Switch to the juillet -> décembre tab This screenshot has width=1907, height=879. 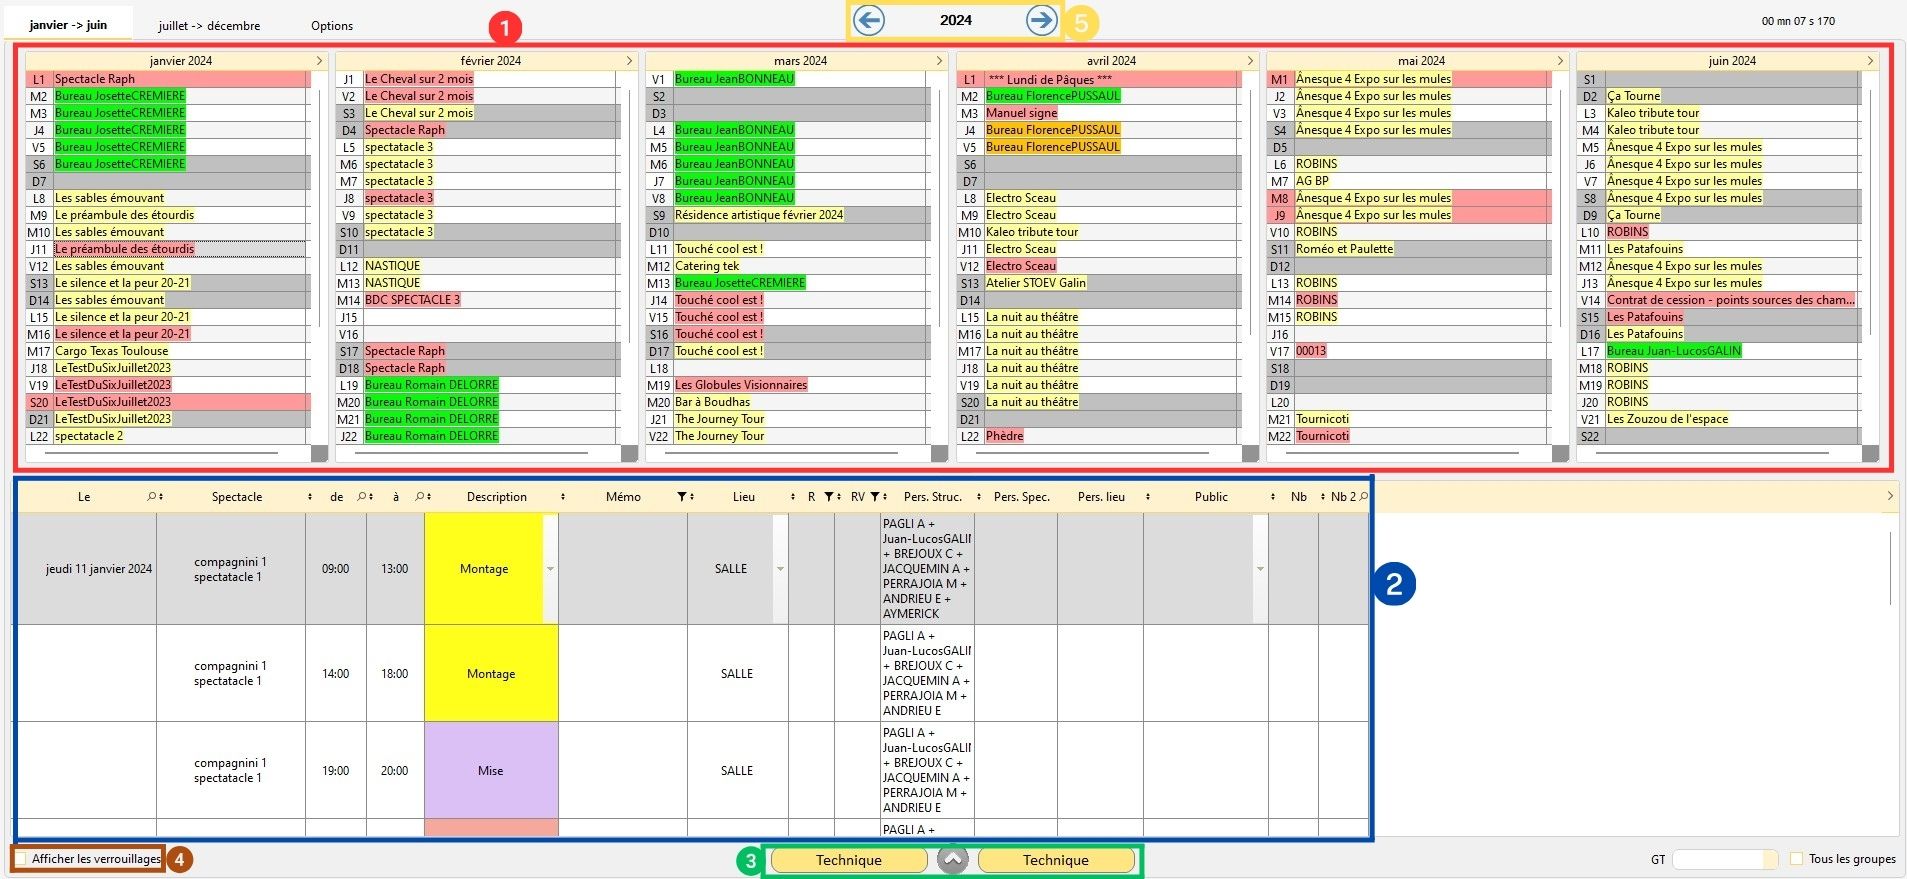(x=209, y=26)
